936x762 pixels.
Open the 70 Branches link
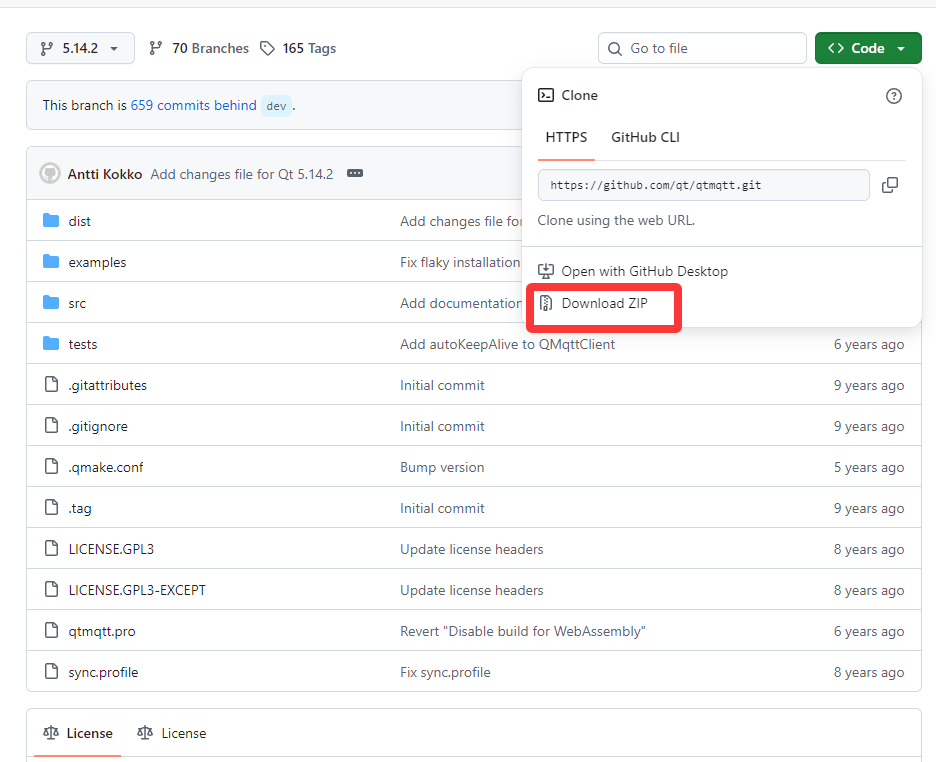coord(210,48)
